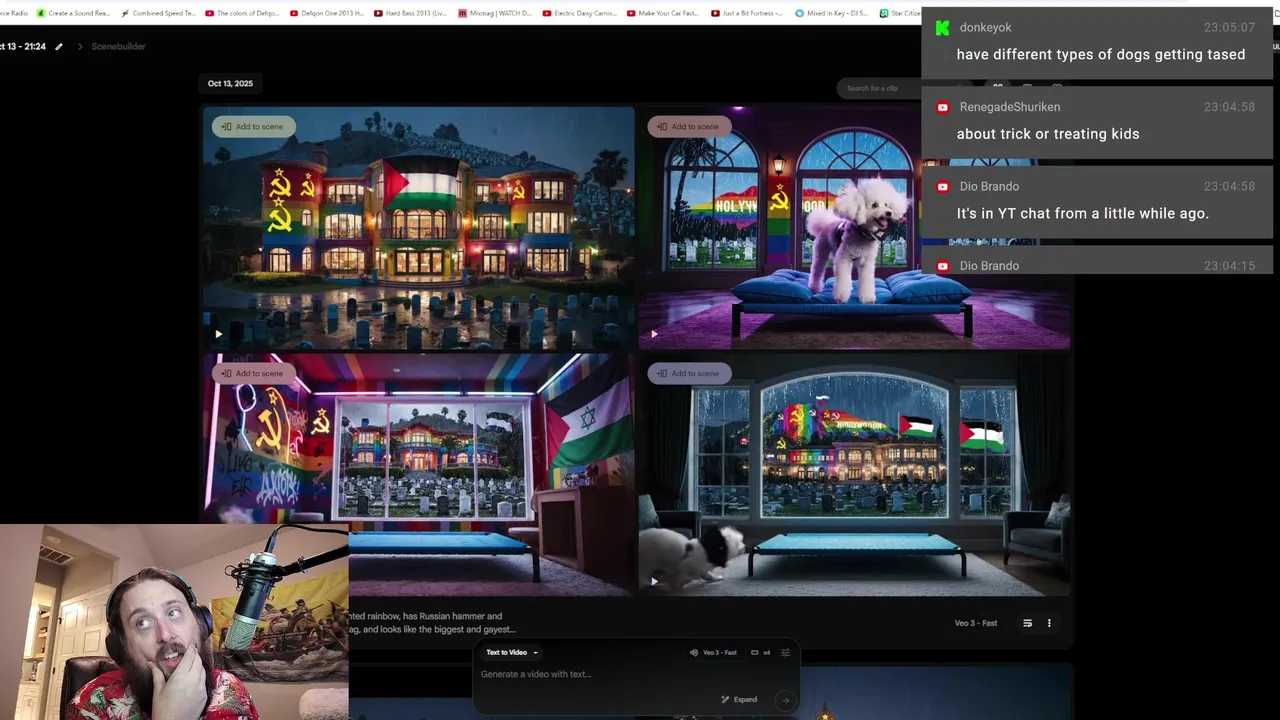Click the pencil icon to rename the project
The height and width of the screenshot is (720, 1280).
click(x=59, y=47)
